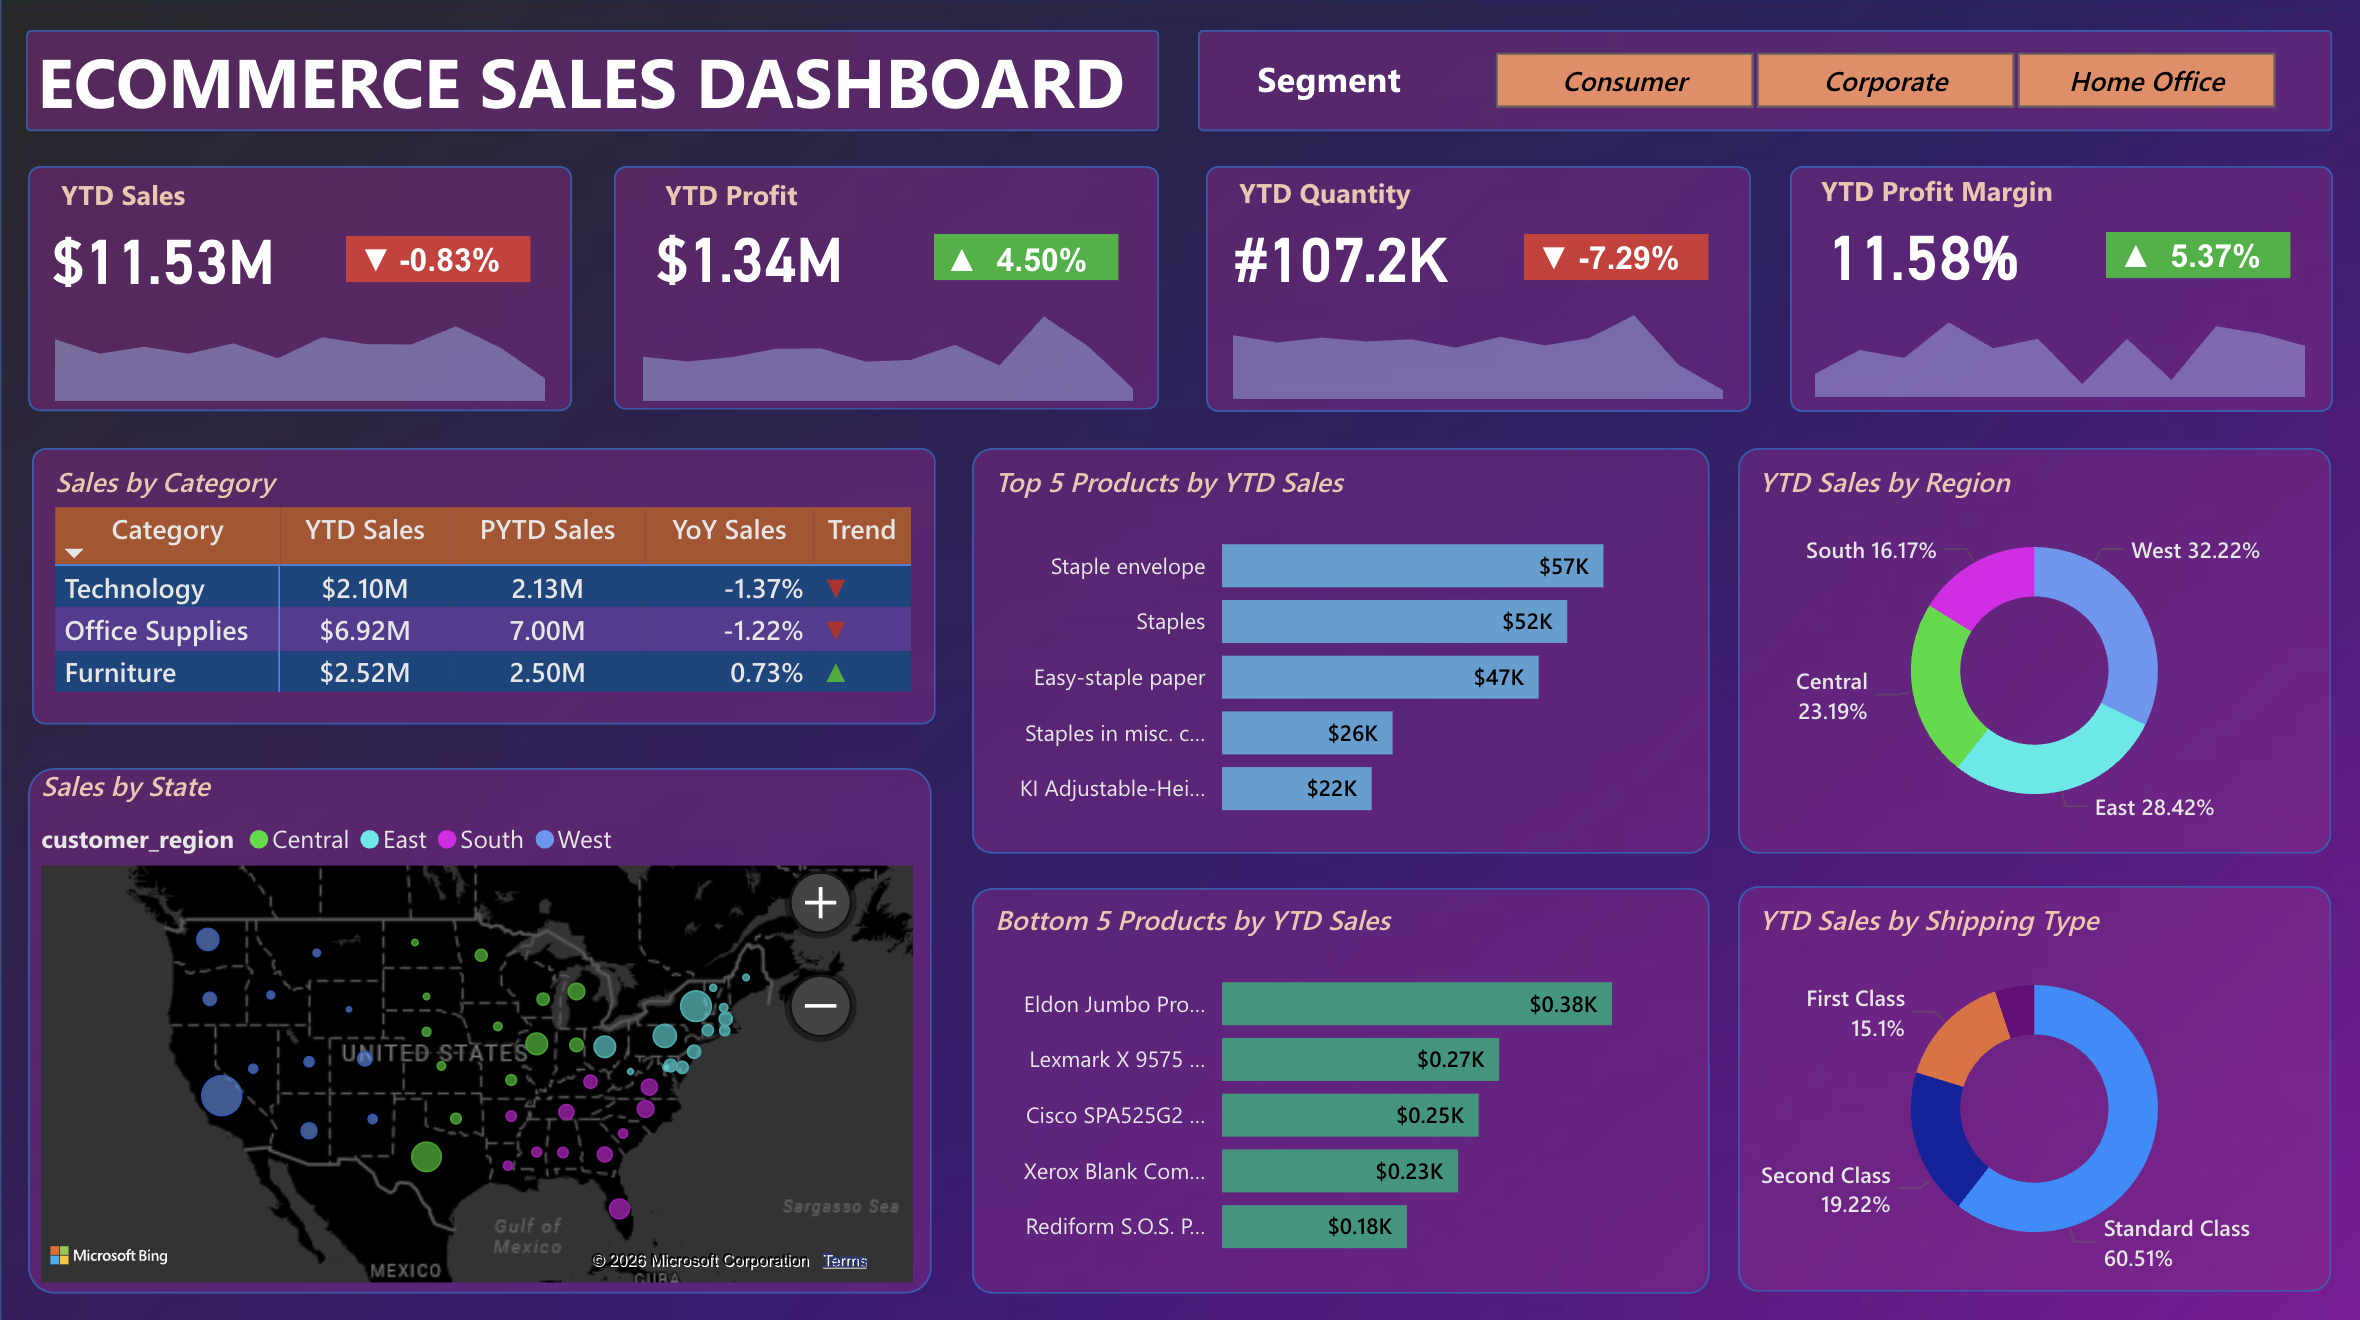Click the 11.58% Profit Margin value
This screenshot has height=1320, width=2360.
pyautogui.click(x=1925, y=259)
